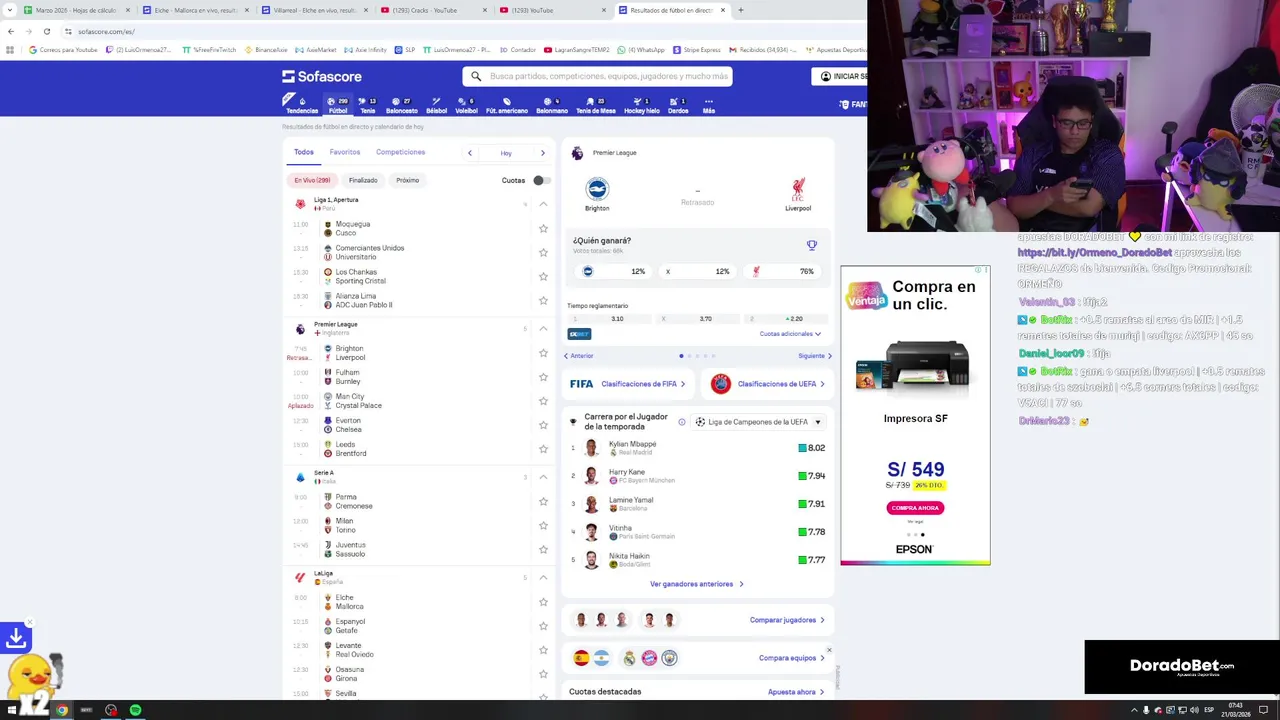This screenshot has width=1280, height=720.
Task: Click the Brighton crest in match card
Action: click(x=597, y=189)
